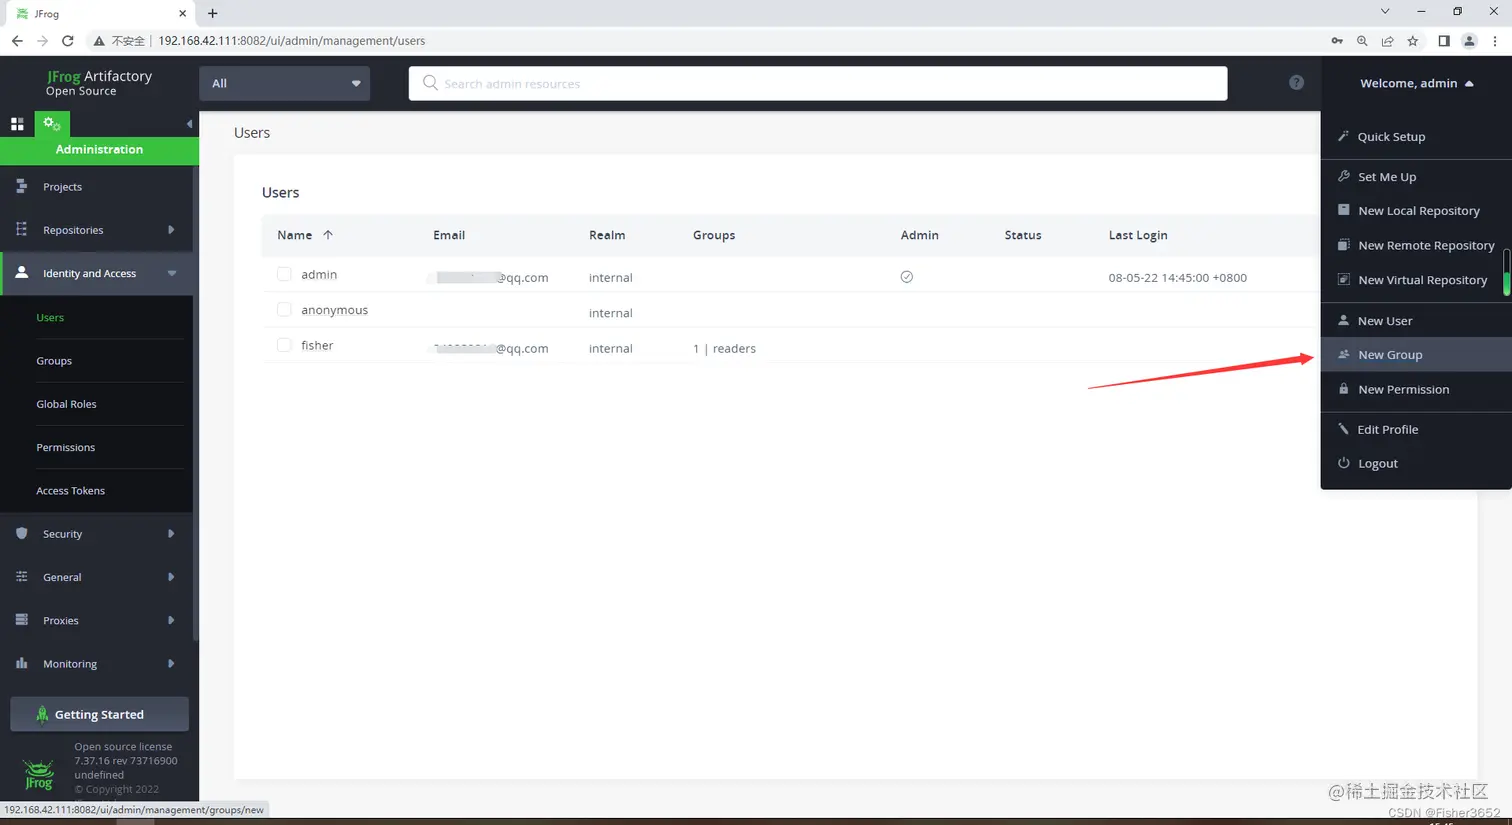Click the Proxies server icon
This screenshot has height=825, width=1512.
21,620
